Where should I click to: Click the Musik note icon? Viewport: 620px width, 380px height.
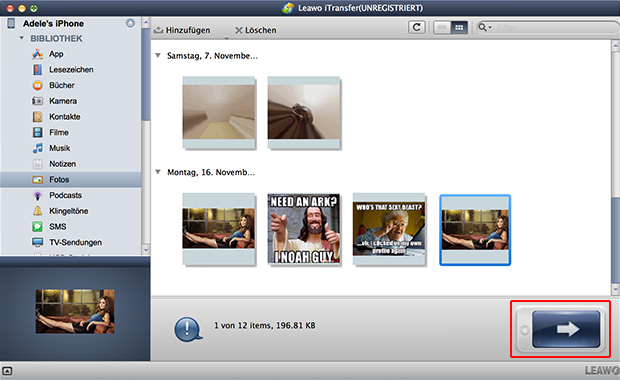click(x=38, y=148)
